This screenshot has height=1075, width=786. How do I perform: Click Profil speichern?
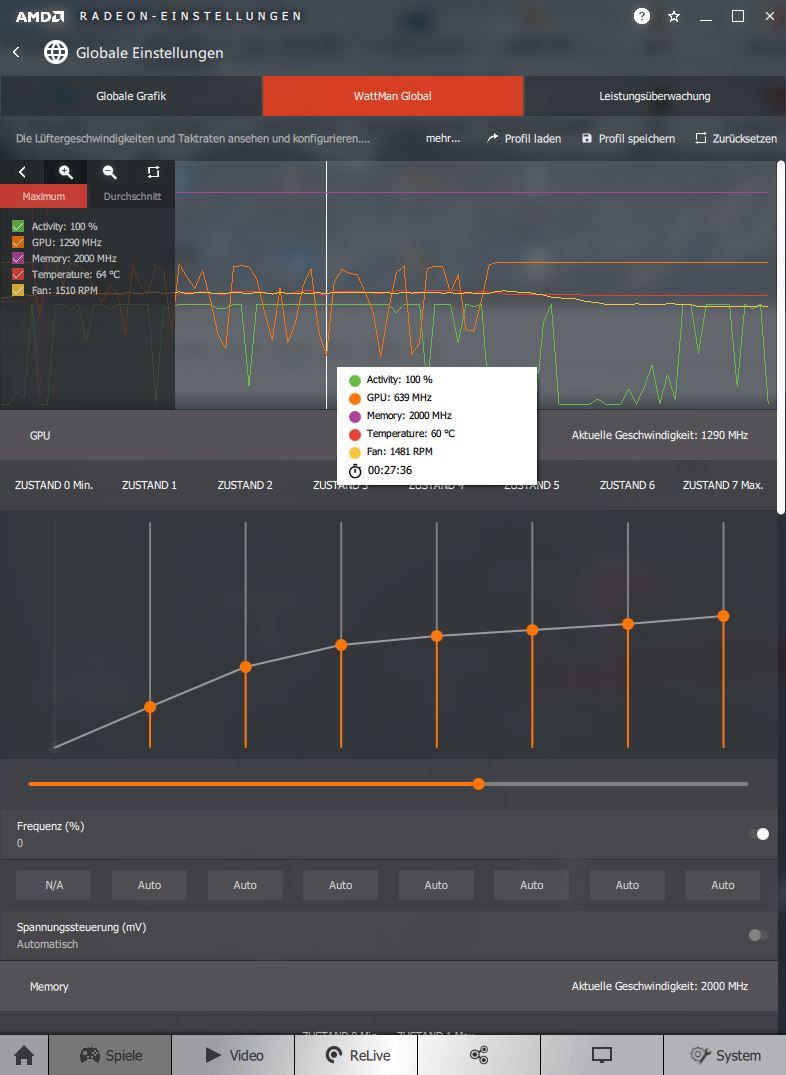tap(628, 138)
